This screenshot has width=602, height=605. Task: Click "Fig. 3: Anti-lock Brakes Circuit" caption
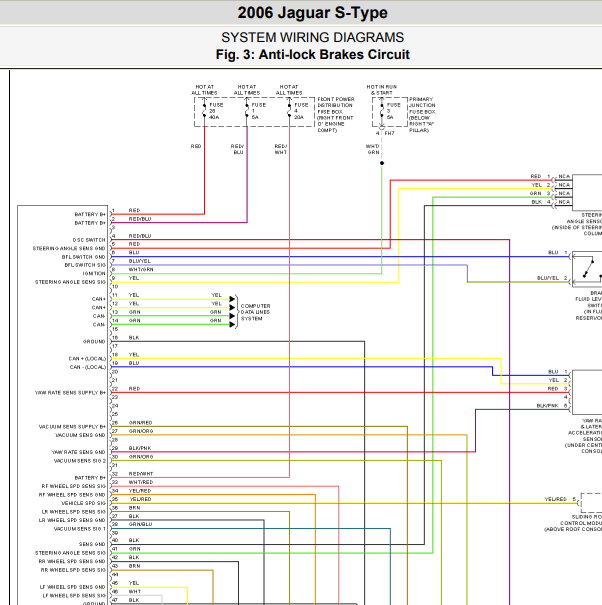312,54
